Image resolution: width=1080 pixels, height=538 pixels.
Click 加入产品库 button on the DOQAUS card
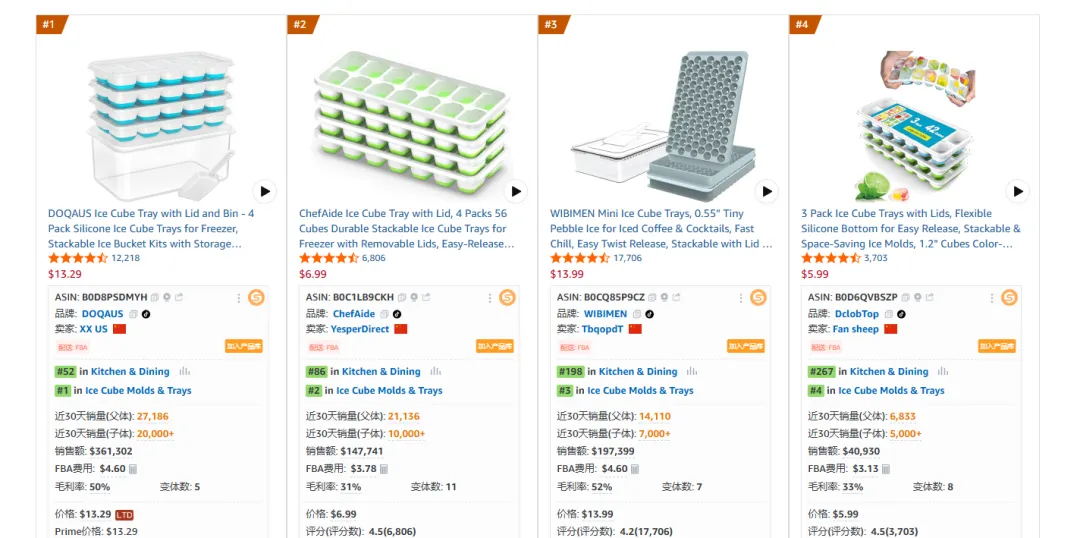tap(244, 347)
